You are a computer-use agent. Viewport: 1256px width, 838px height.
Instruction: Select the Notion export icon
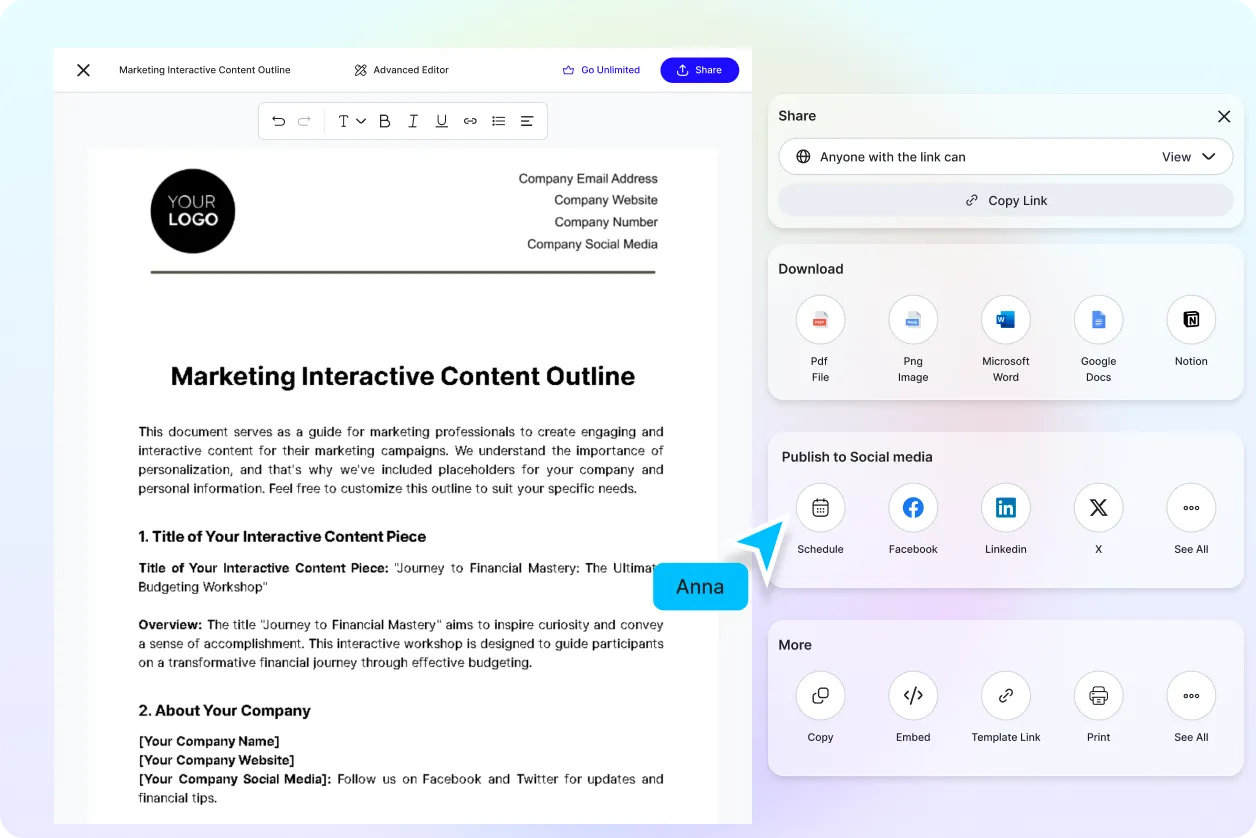1191,320
